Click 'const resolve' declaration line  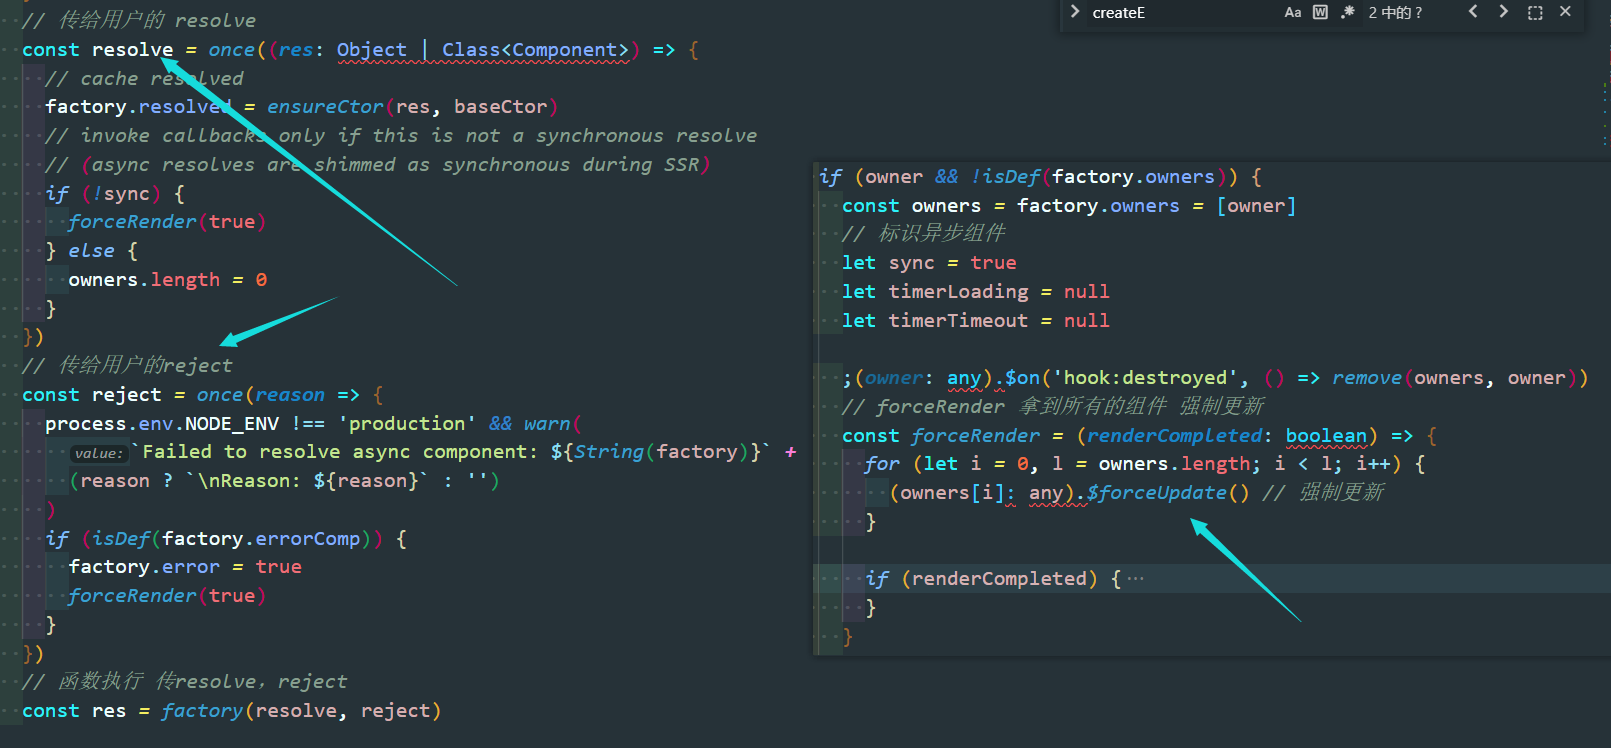pos(360,50)
